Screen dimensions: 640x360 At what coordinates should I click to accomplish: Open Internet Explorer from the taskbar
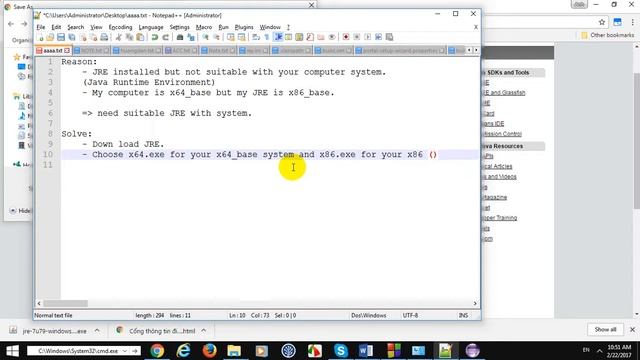(183, 351)
